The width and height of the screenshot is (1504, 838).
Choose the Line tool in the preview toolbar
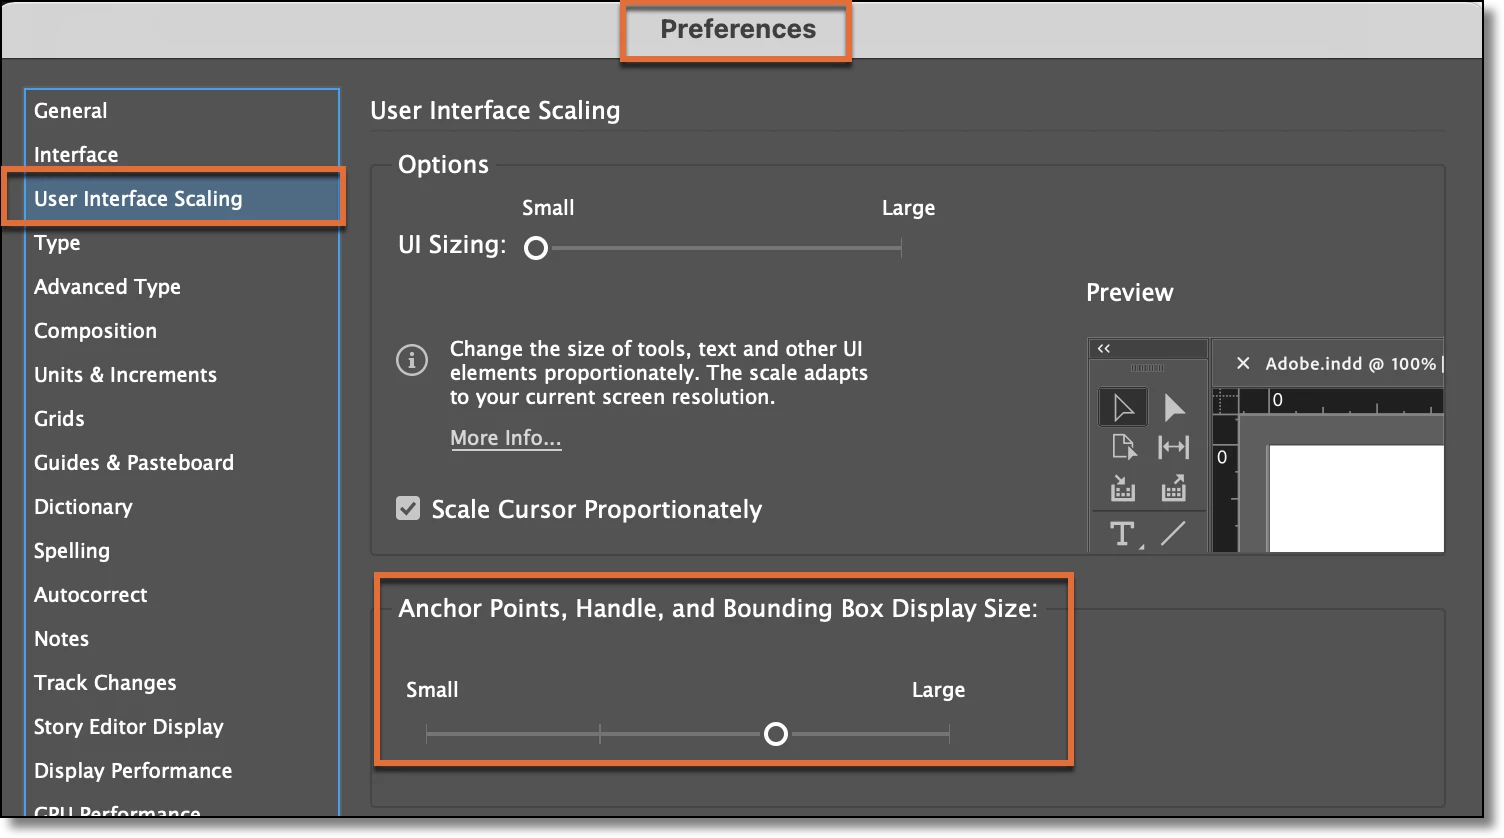coord(1174,534)
